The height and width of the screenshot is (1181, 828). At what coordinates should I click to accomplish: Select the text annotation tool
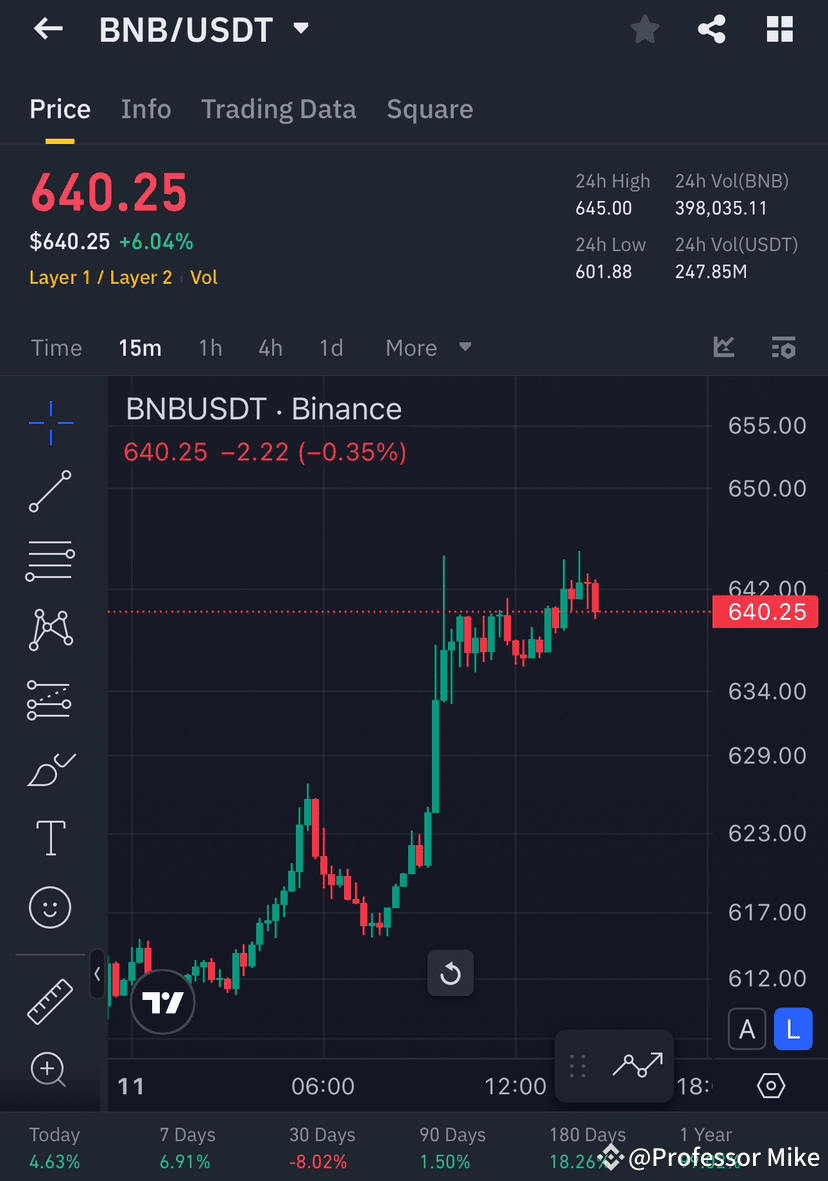[x=50, y=838]
